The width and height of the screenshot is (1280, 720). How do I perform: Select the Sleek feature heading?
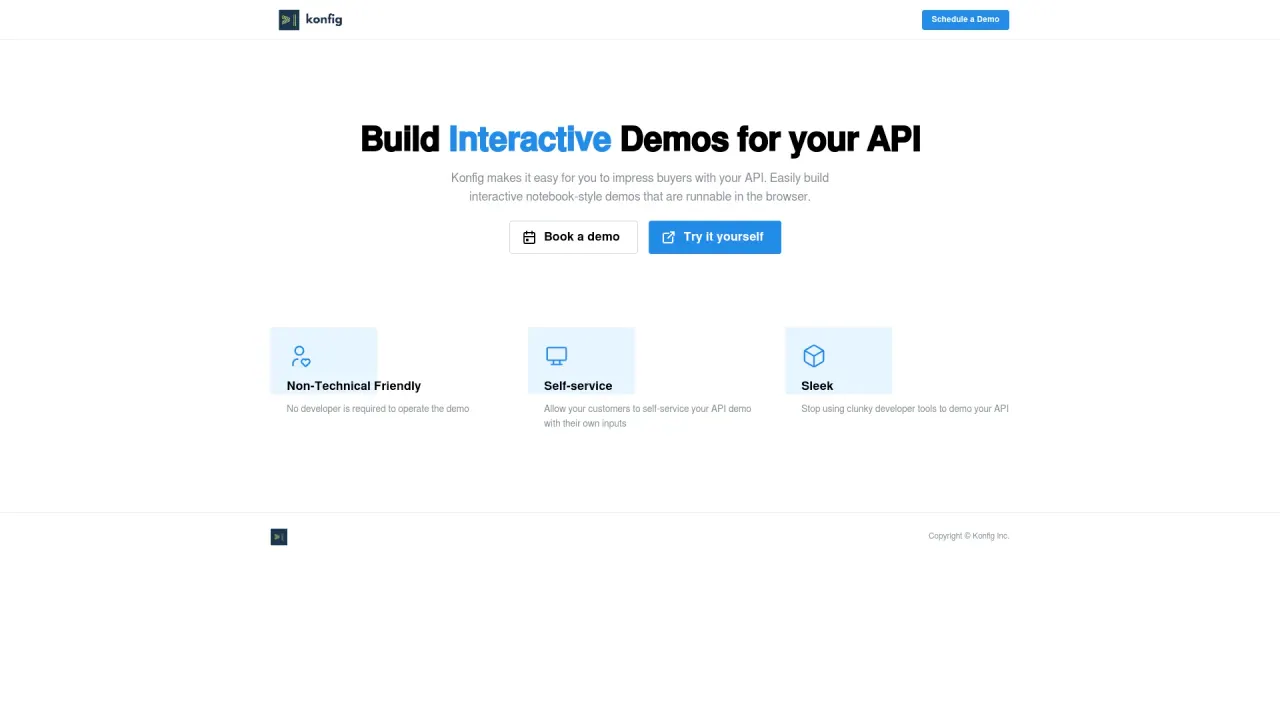(x=817, y=386)
